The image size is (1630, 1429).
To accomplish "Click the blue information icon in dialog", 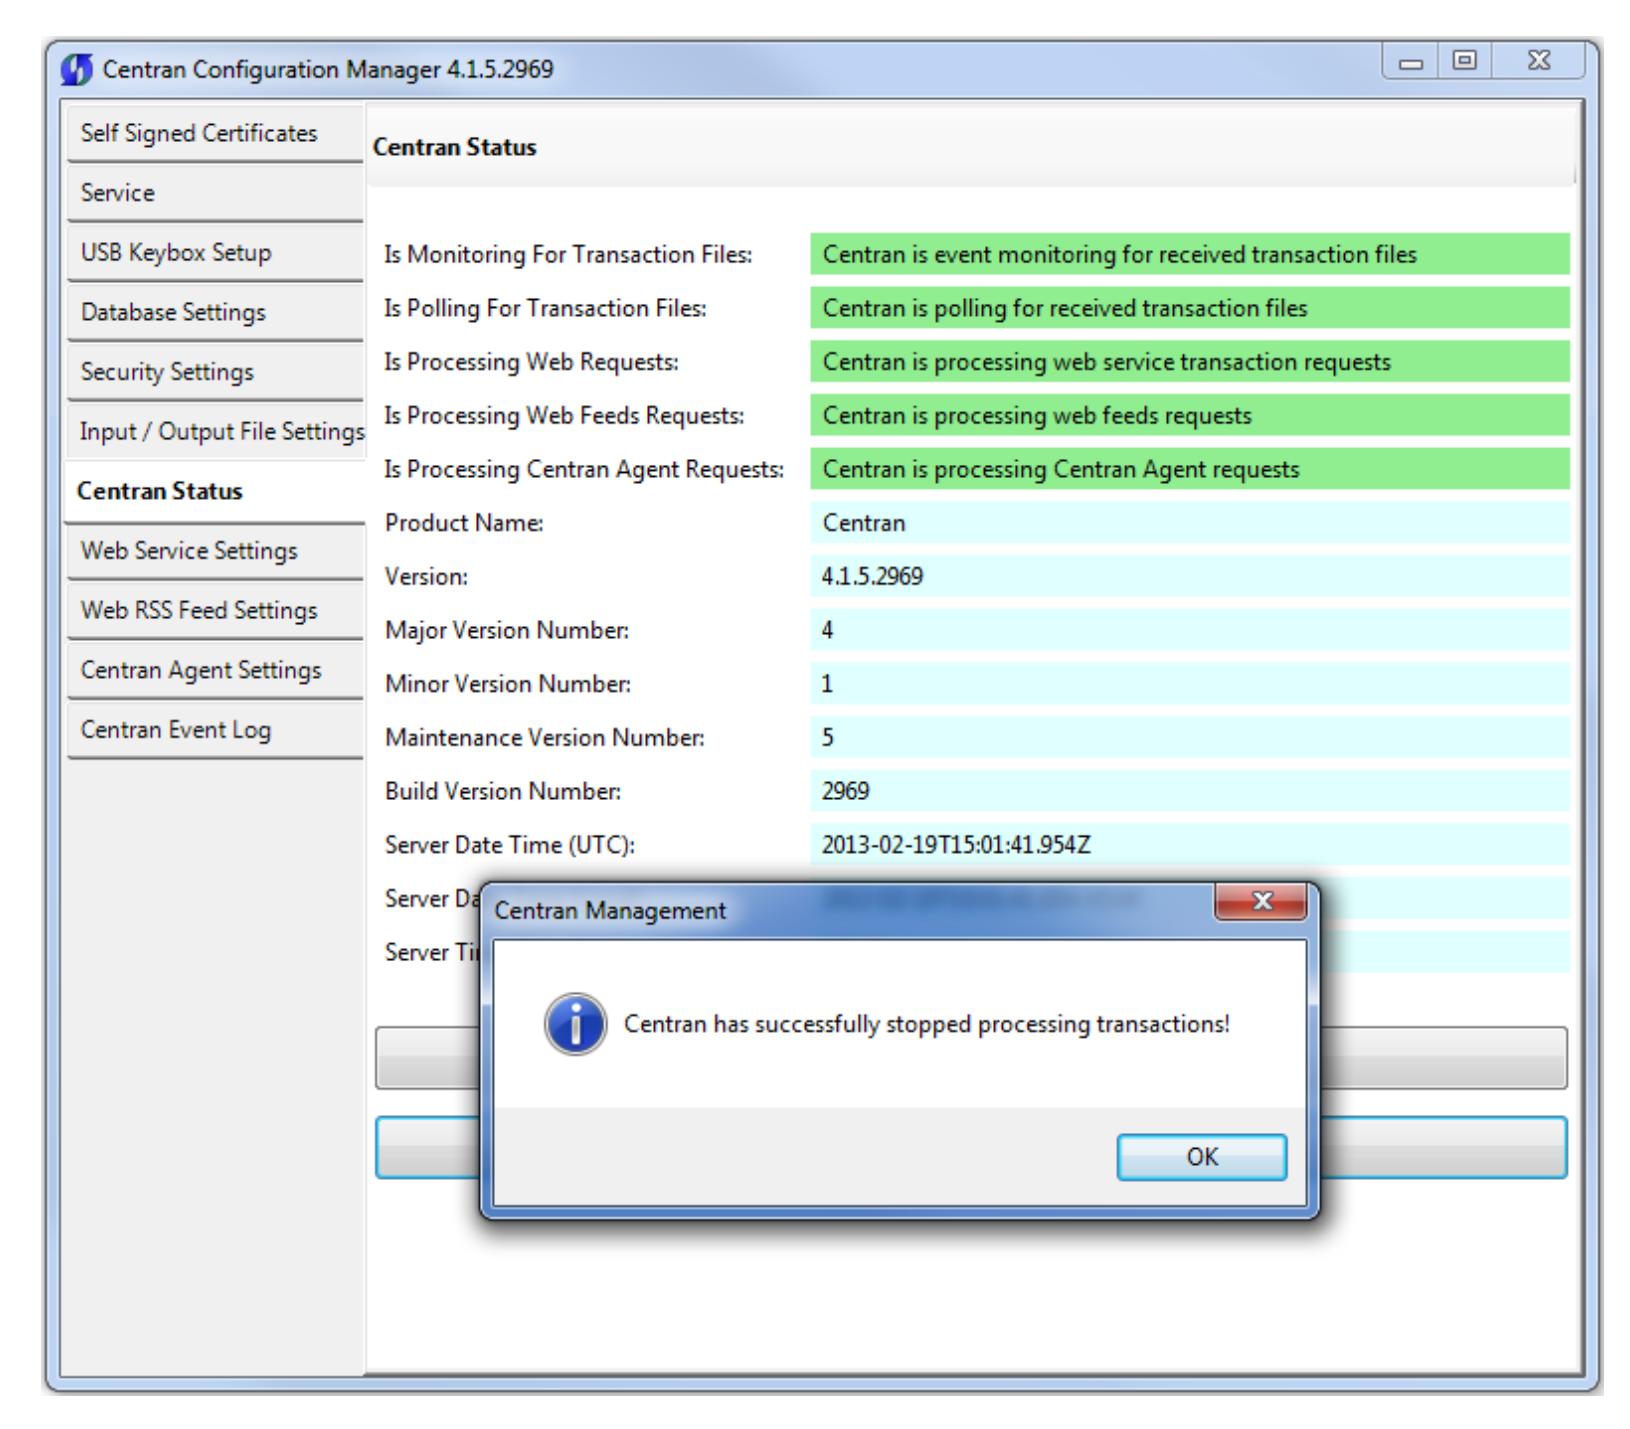I will point(575,1025).
